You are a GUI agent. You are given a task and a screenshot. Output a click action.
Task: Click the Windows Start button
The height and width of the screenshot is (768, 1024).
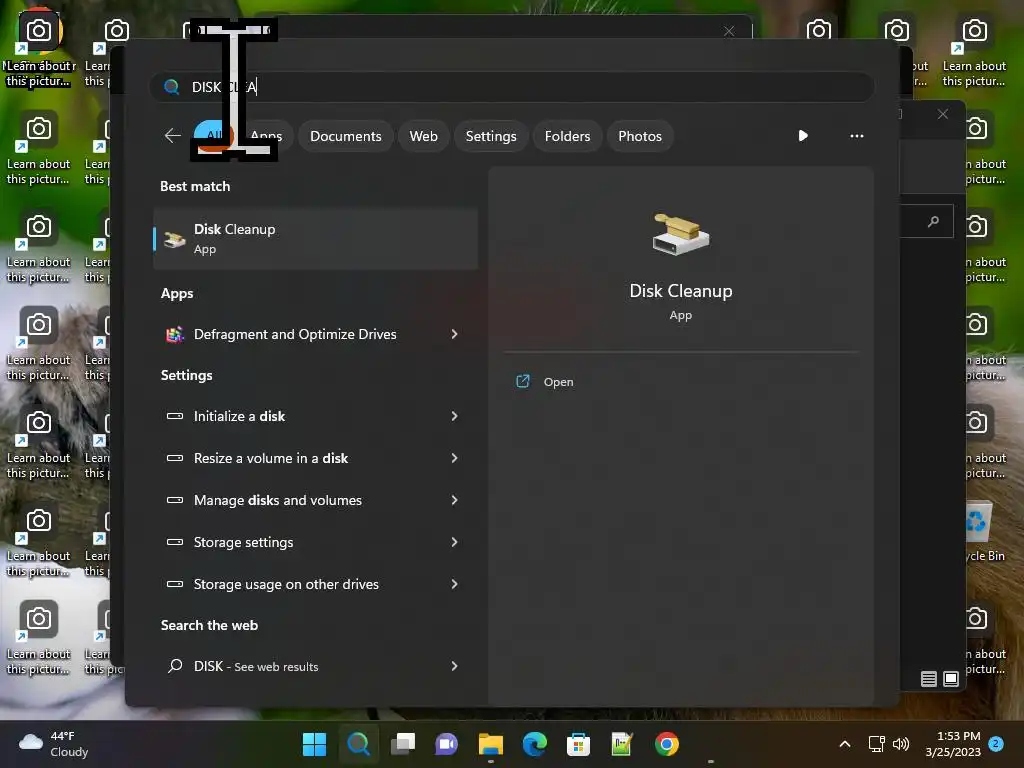click(314, 744)
